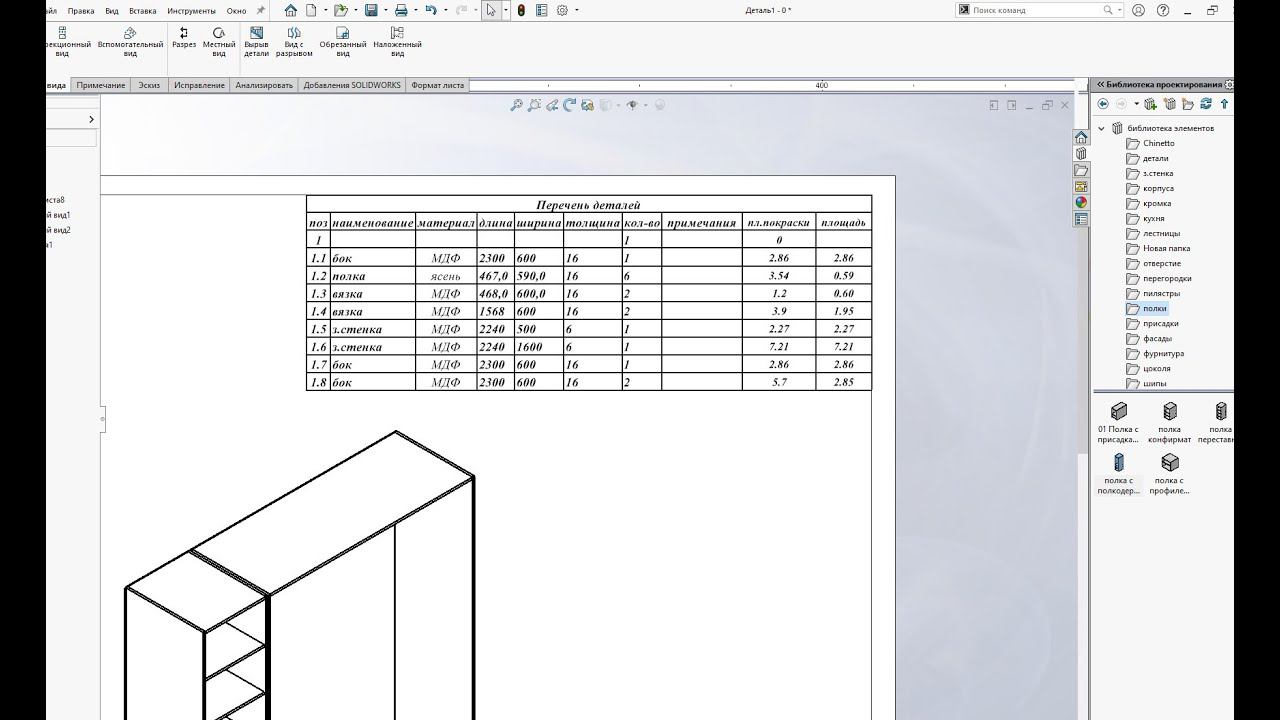1280x720 pixels.
Task: Switch to the Формат листа tab
Action: click(x=437, y=85)
